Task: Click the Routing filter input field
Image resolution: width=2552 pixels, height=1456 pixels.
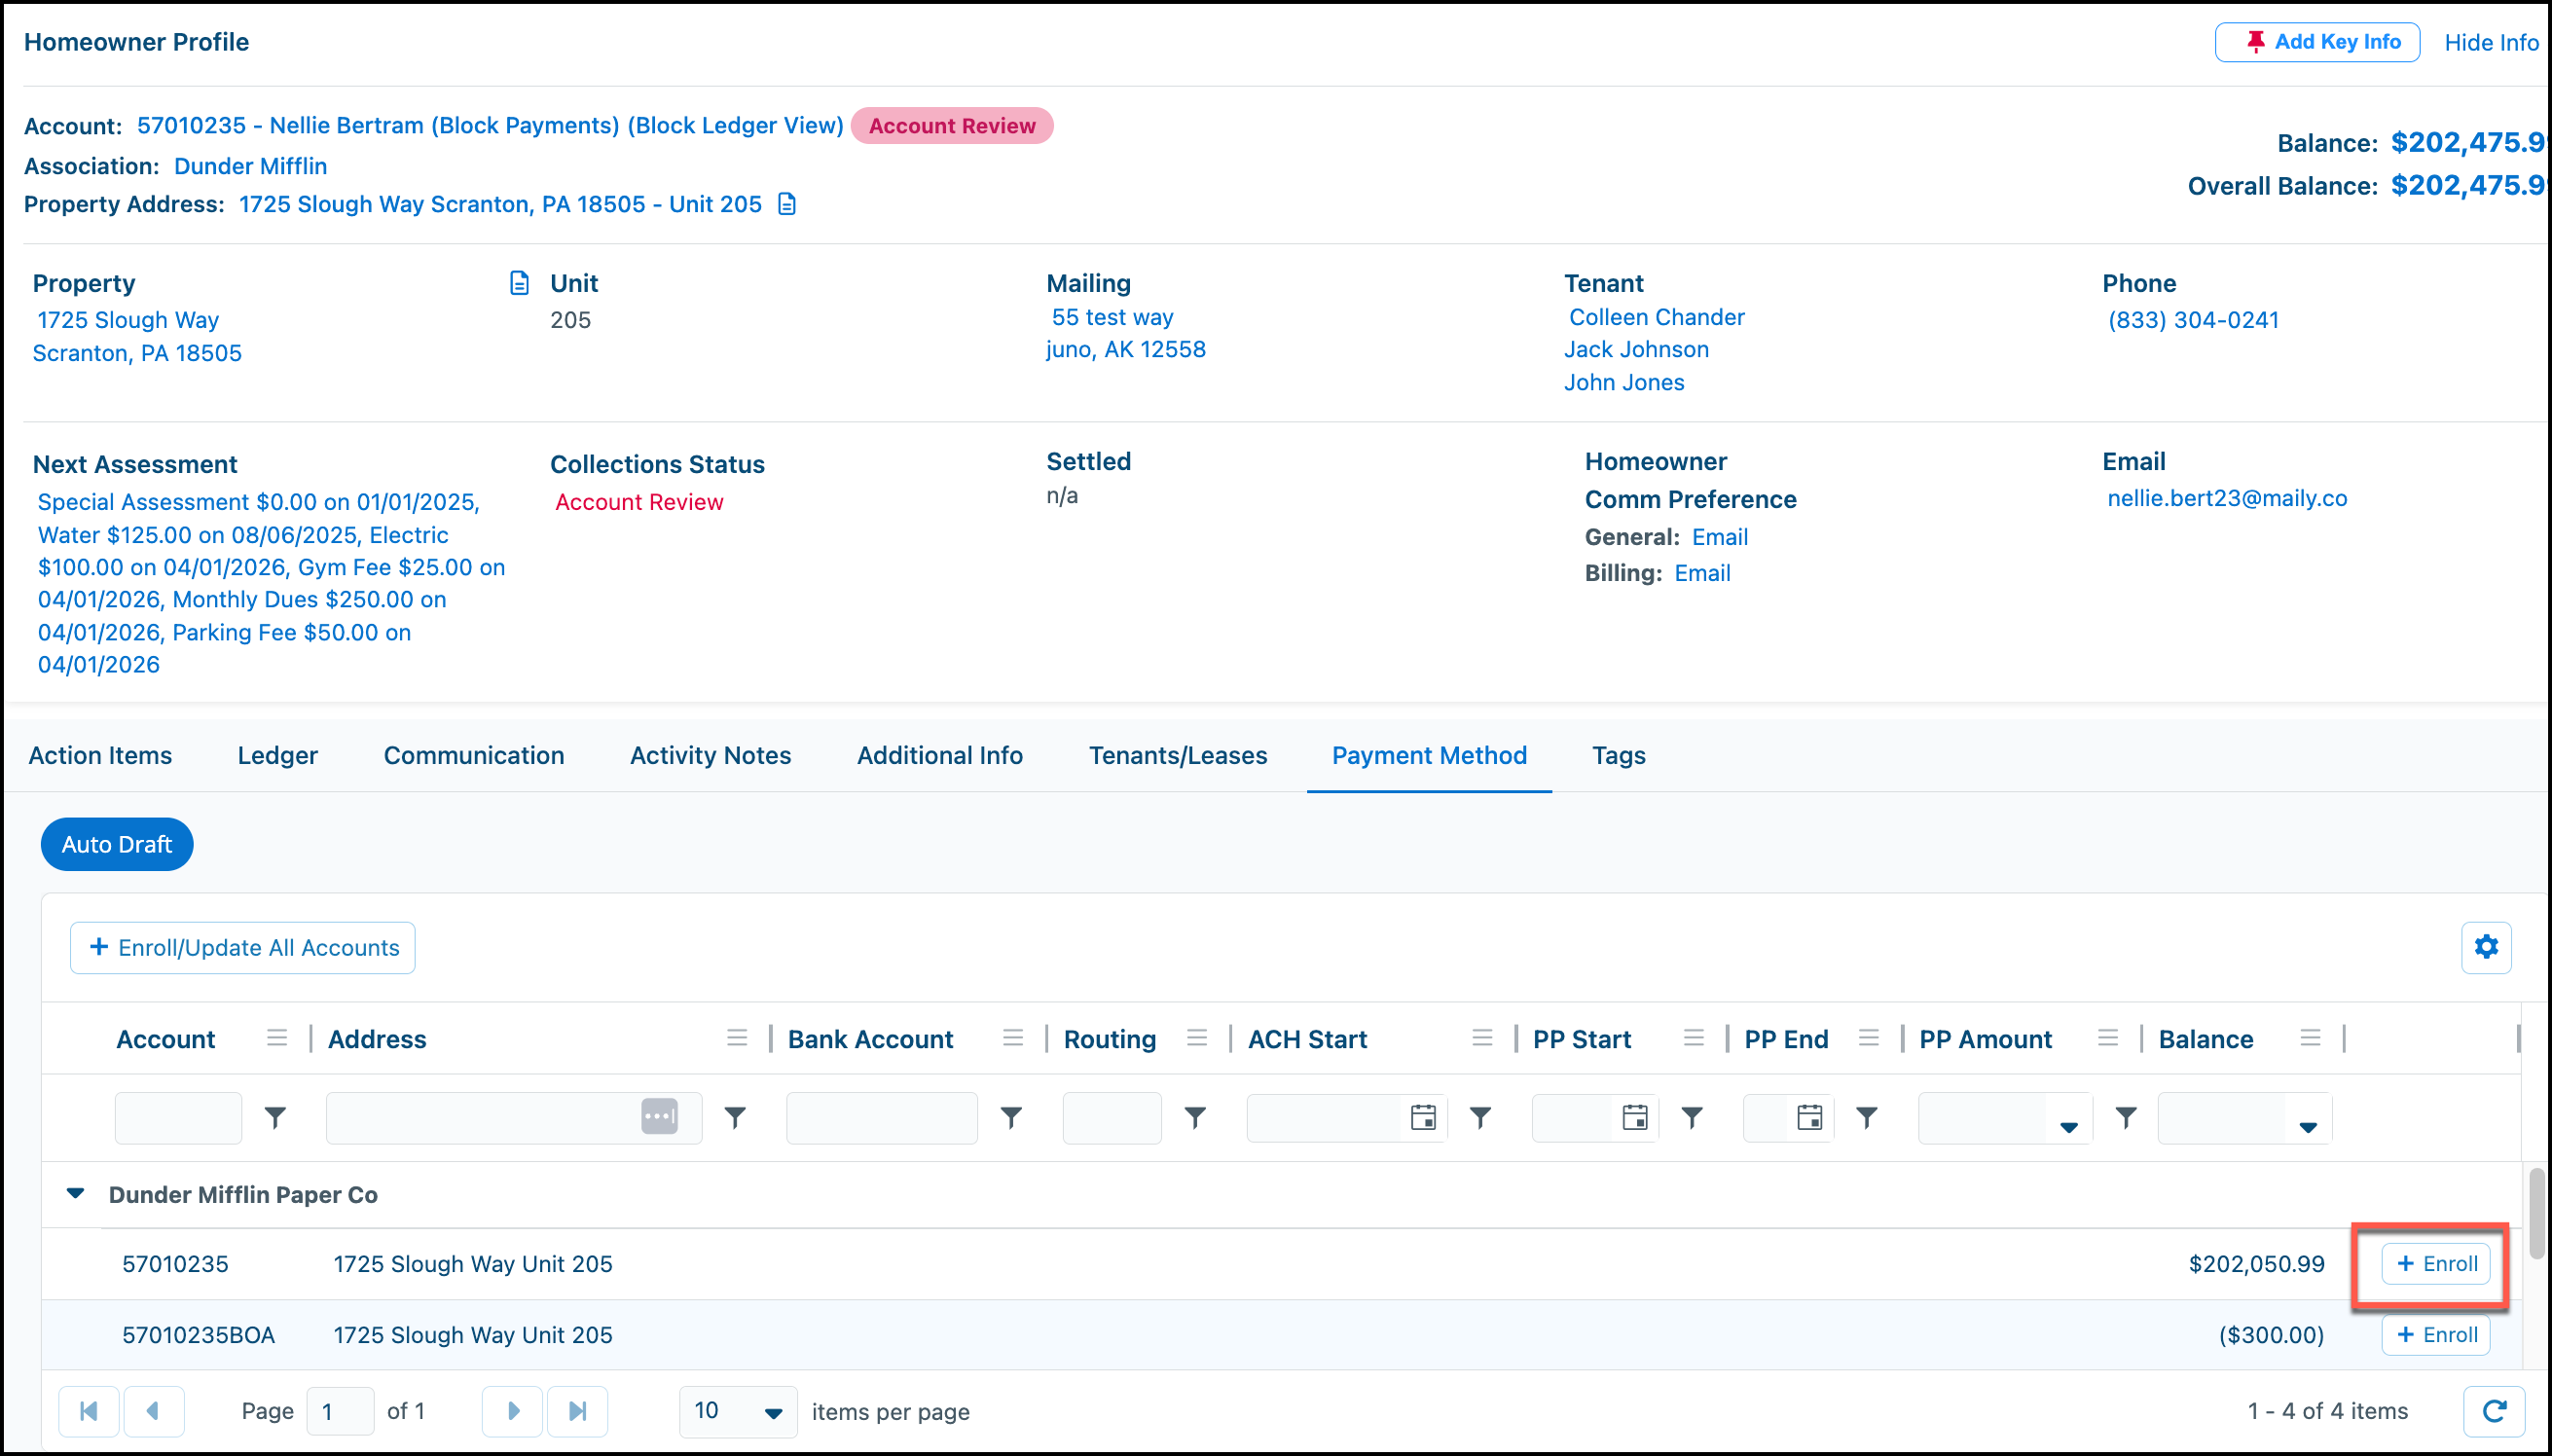Action: click(x=1112, y=1117)
